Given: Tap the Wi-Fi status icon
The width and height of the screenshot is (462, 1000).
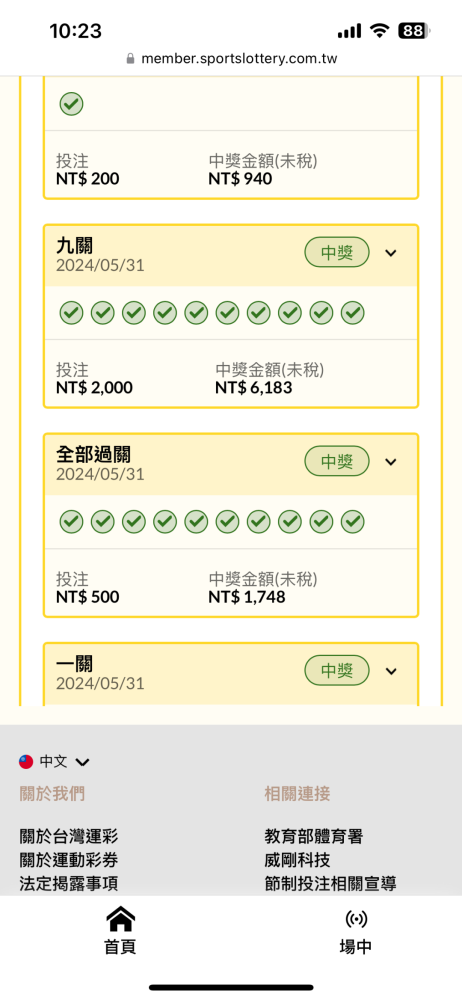Looking at the screenshot, I should tap(380, 31).
